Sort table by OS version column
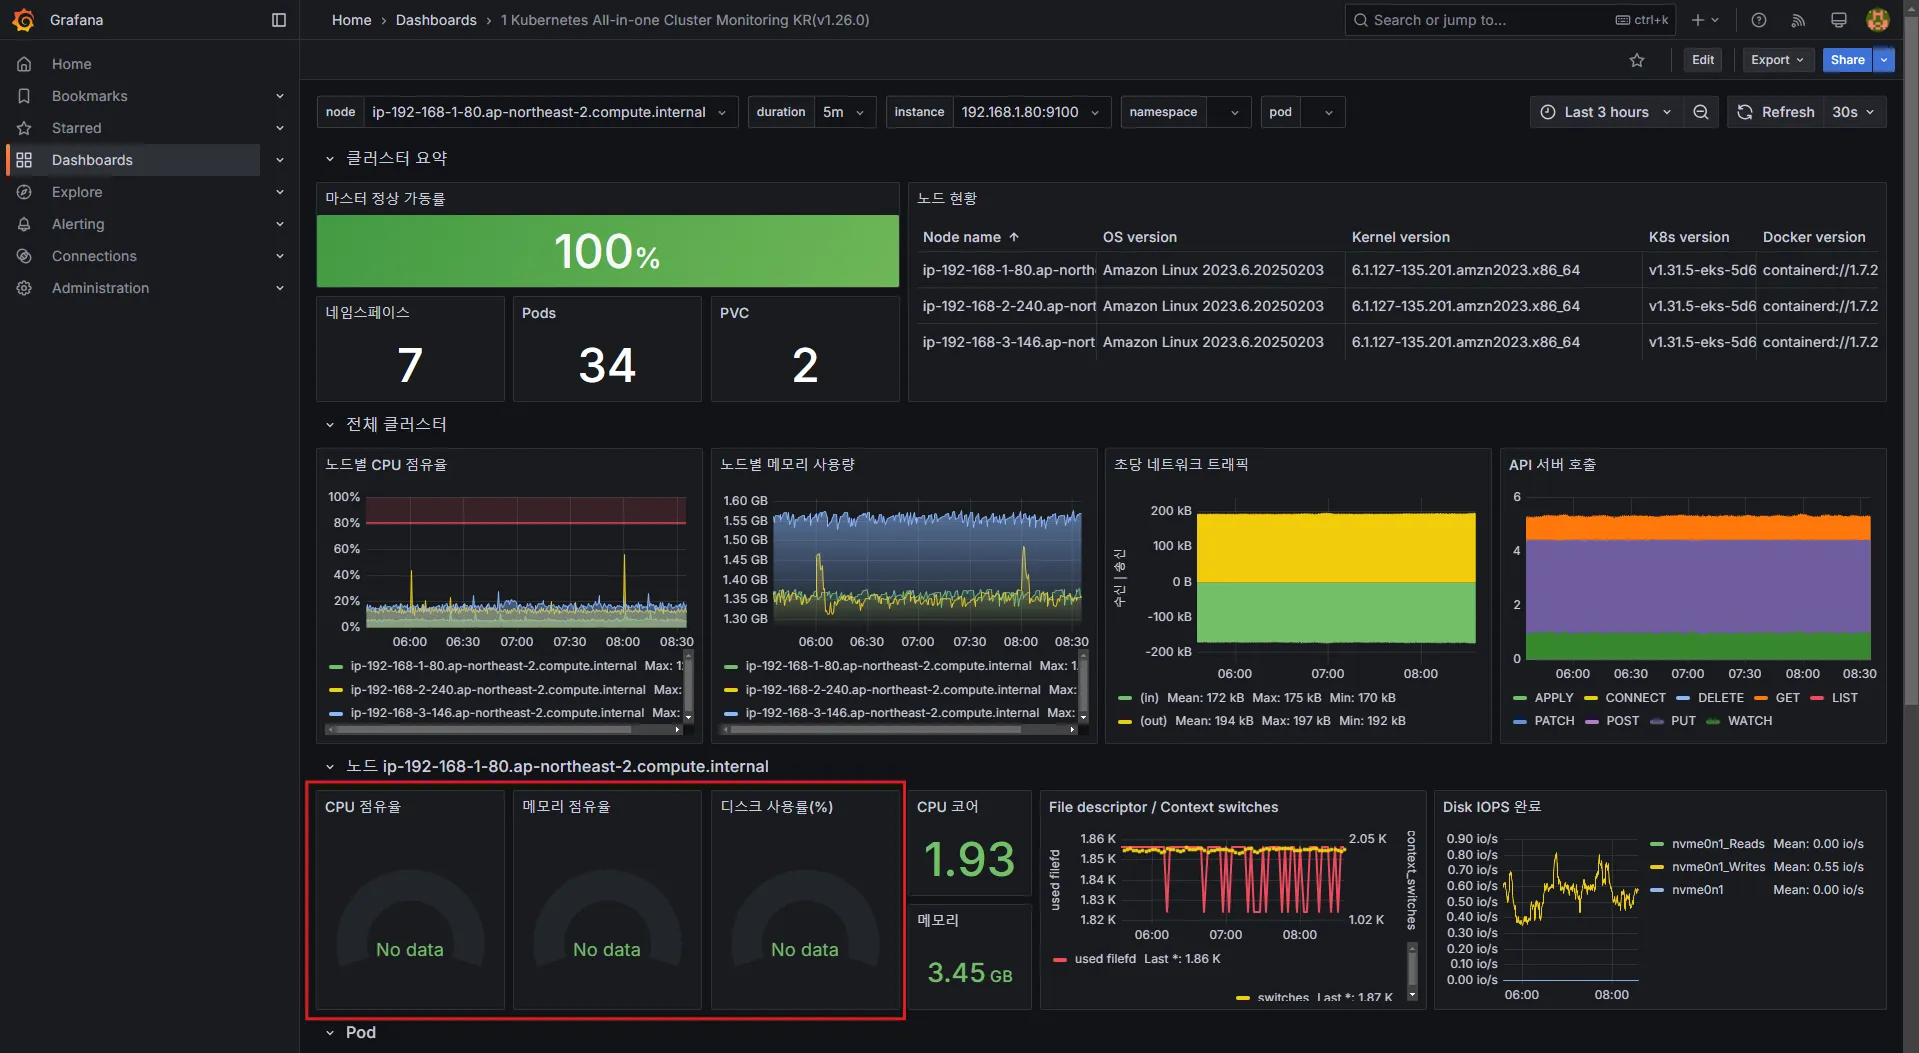 [1140, 237]
